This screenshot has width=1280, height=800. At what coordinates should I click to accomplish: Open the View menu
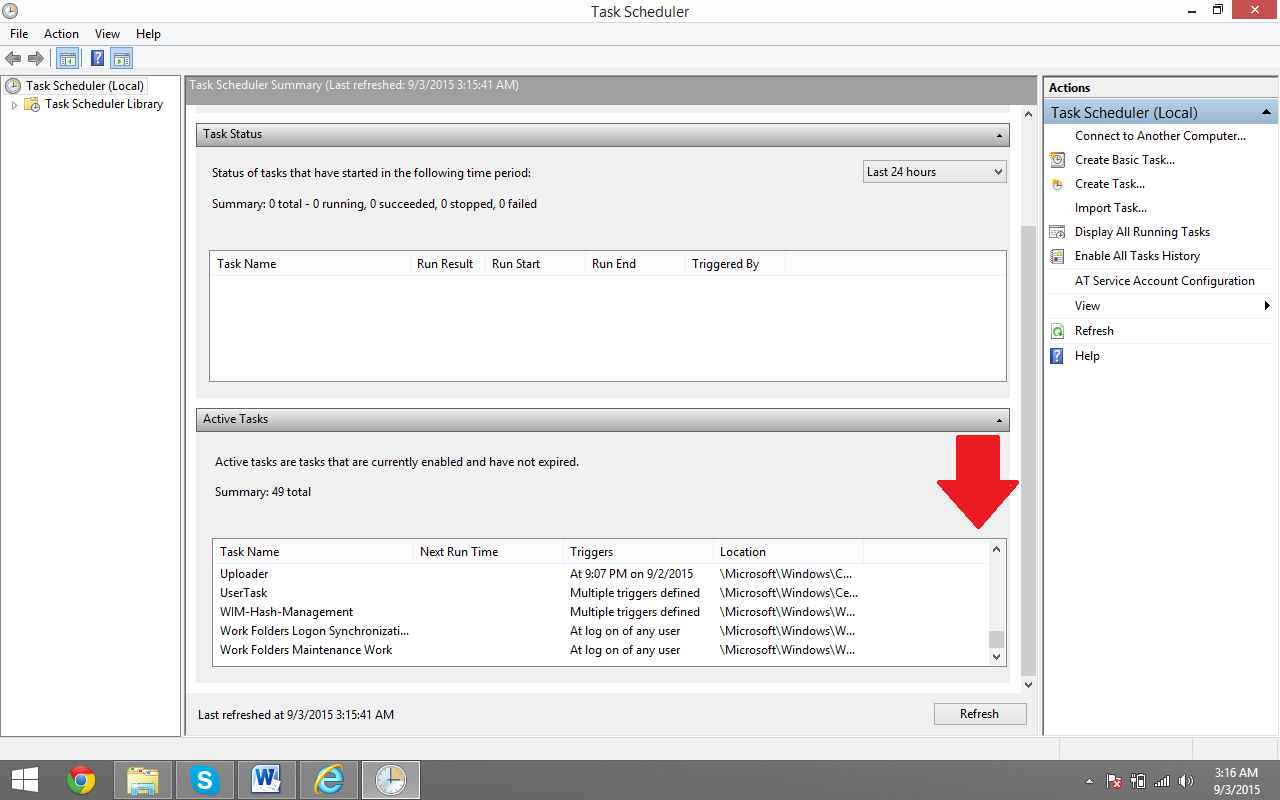(107, 33)
